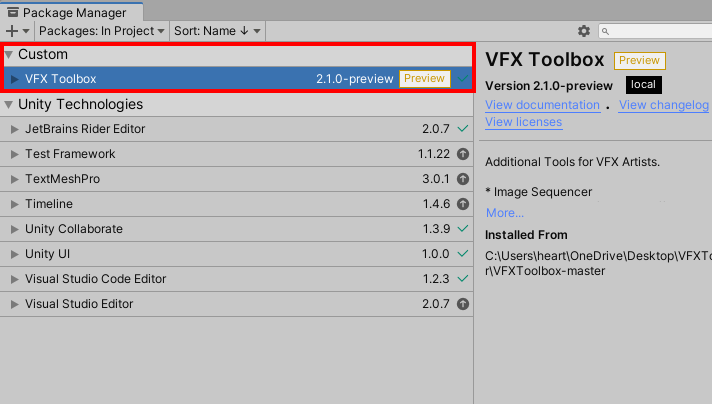Screen dimensions: 712x404
Task: Open the Sort: Name dropdown
Action: pyautogui.click(x=217, y=31)
